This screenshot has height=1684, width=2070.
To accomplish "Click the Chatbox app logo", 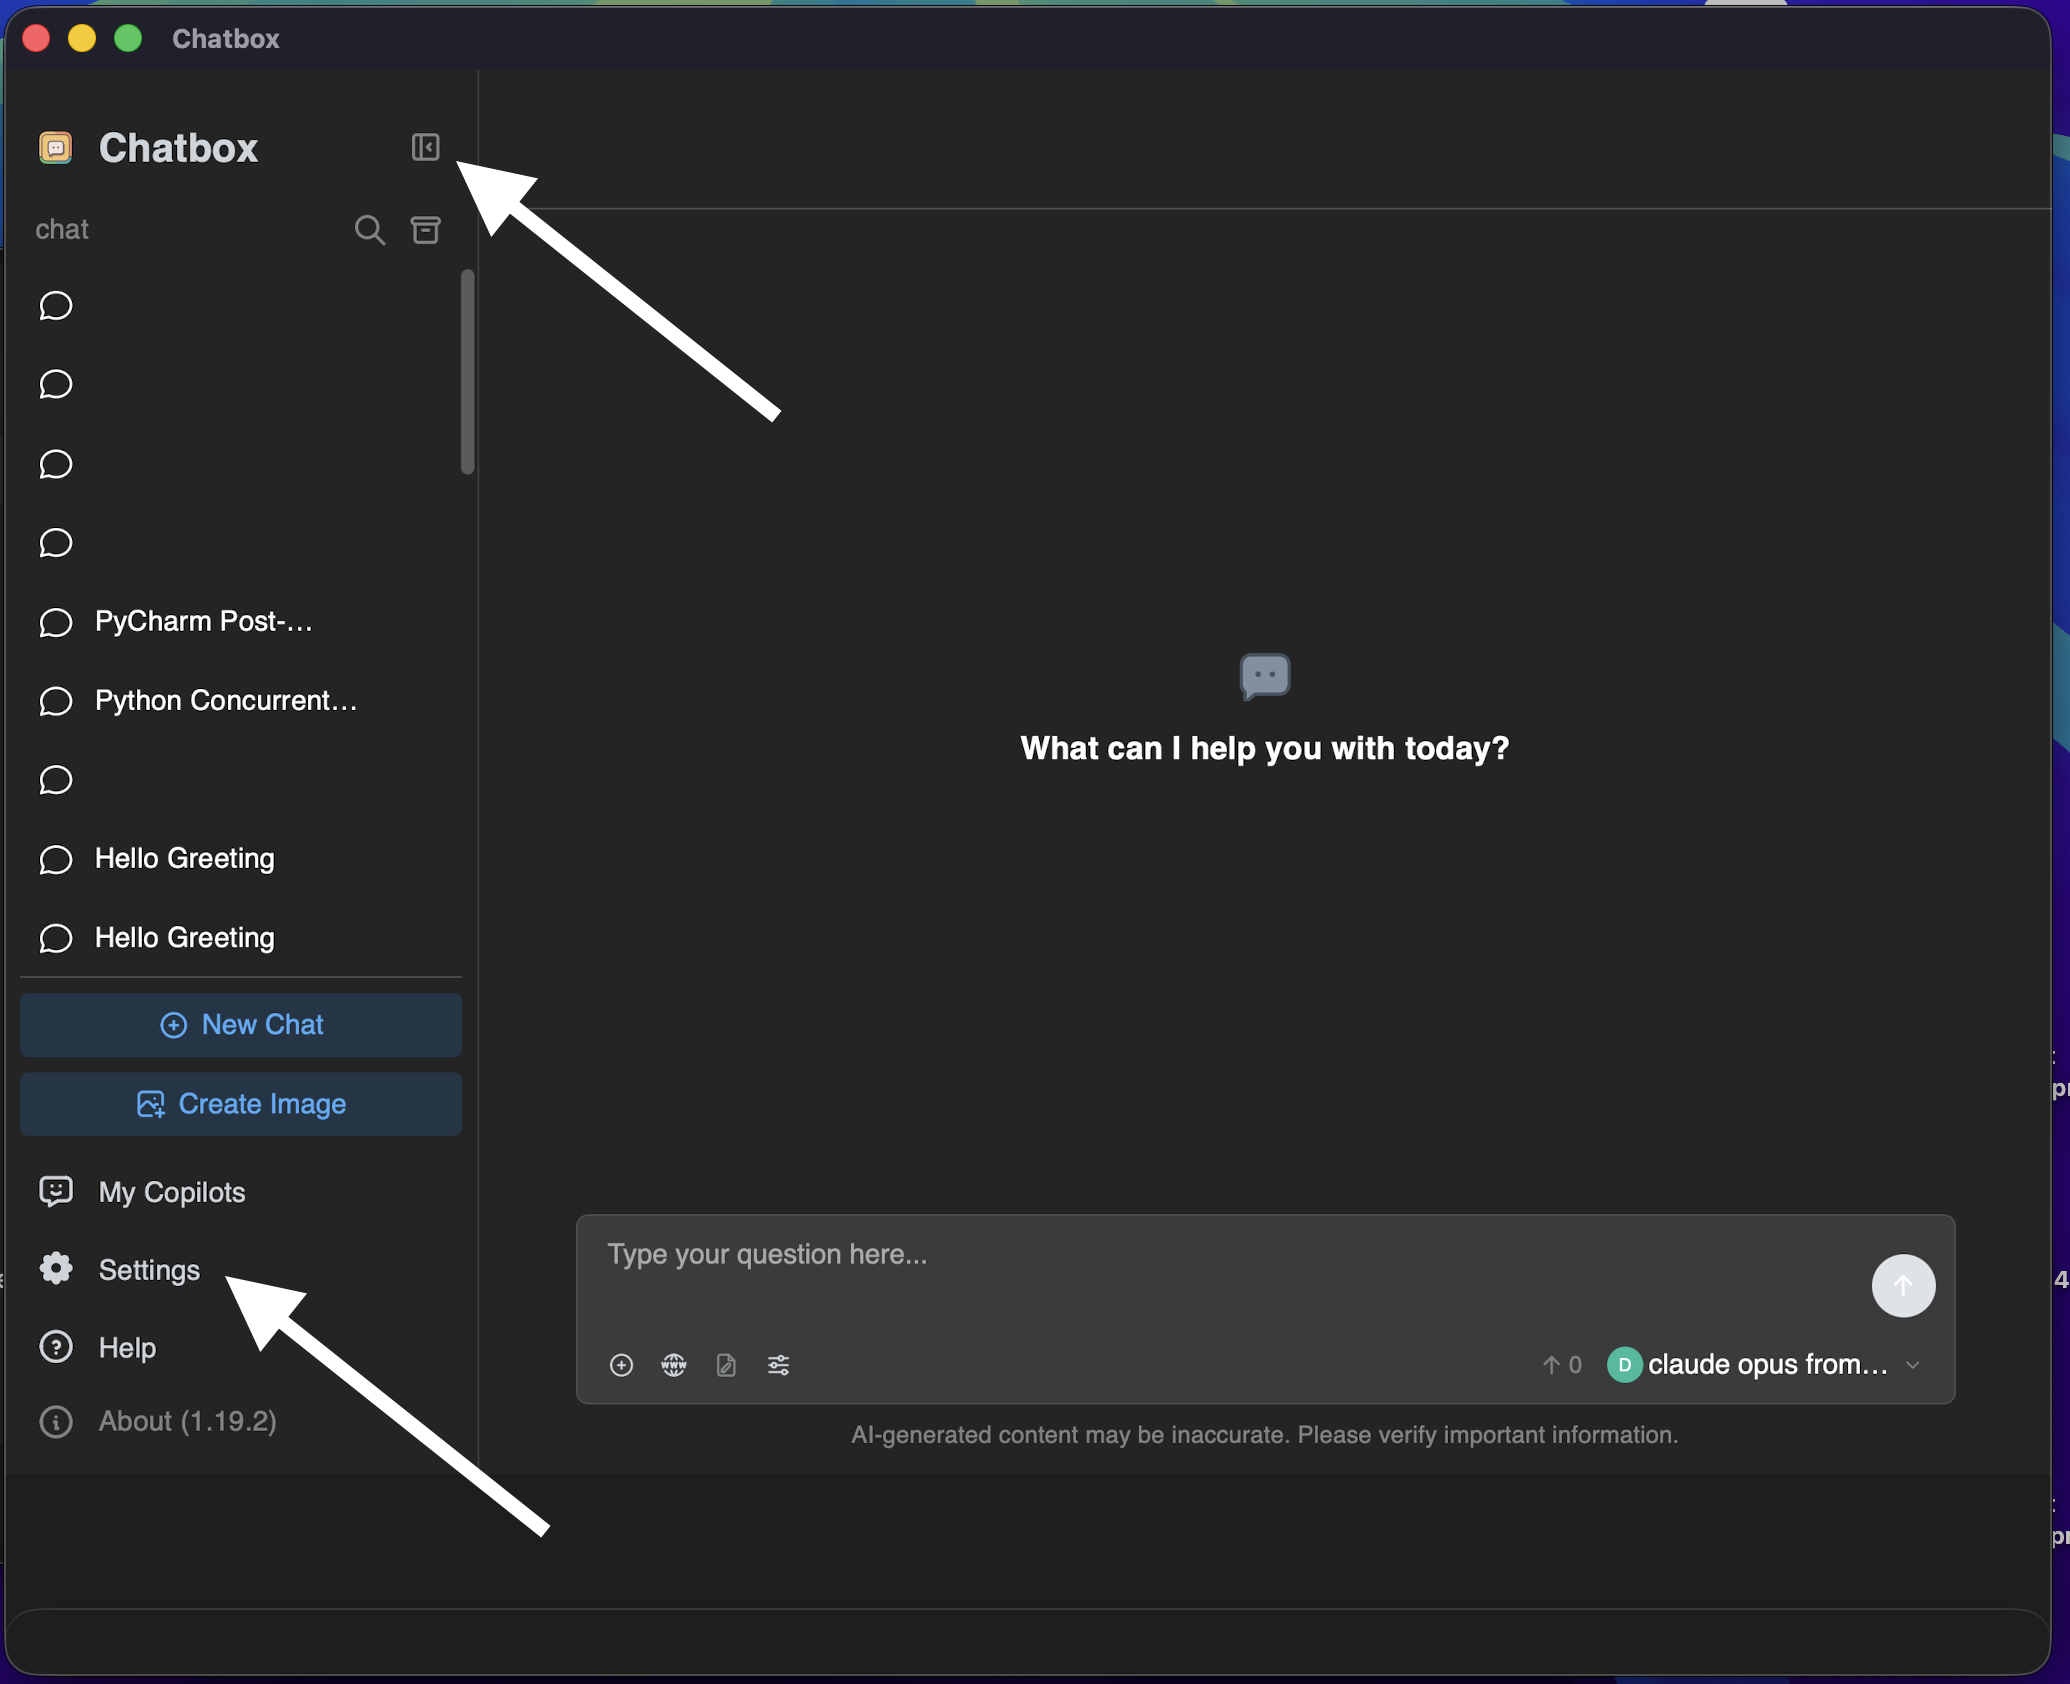I will click(55, 146).
